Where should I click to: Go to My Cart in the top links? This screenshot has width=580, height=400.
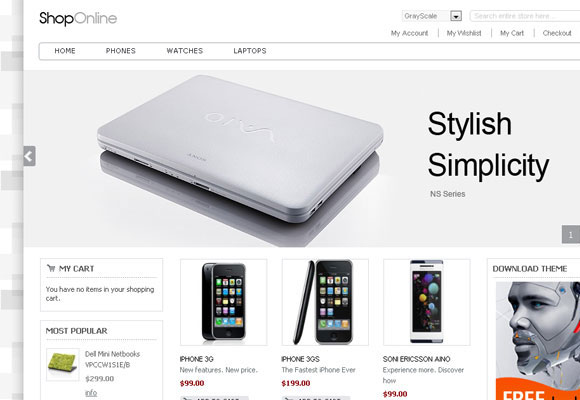(x=512, y=33)
